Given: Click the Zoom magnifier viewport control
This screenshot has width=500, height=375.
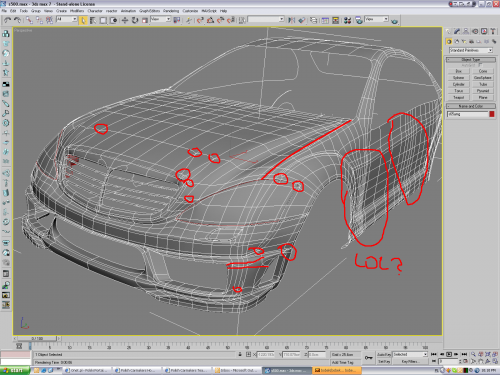Looking at the screenshot, I should click(x=473, y=354).
